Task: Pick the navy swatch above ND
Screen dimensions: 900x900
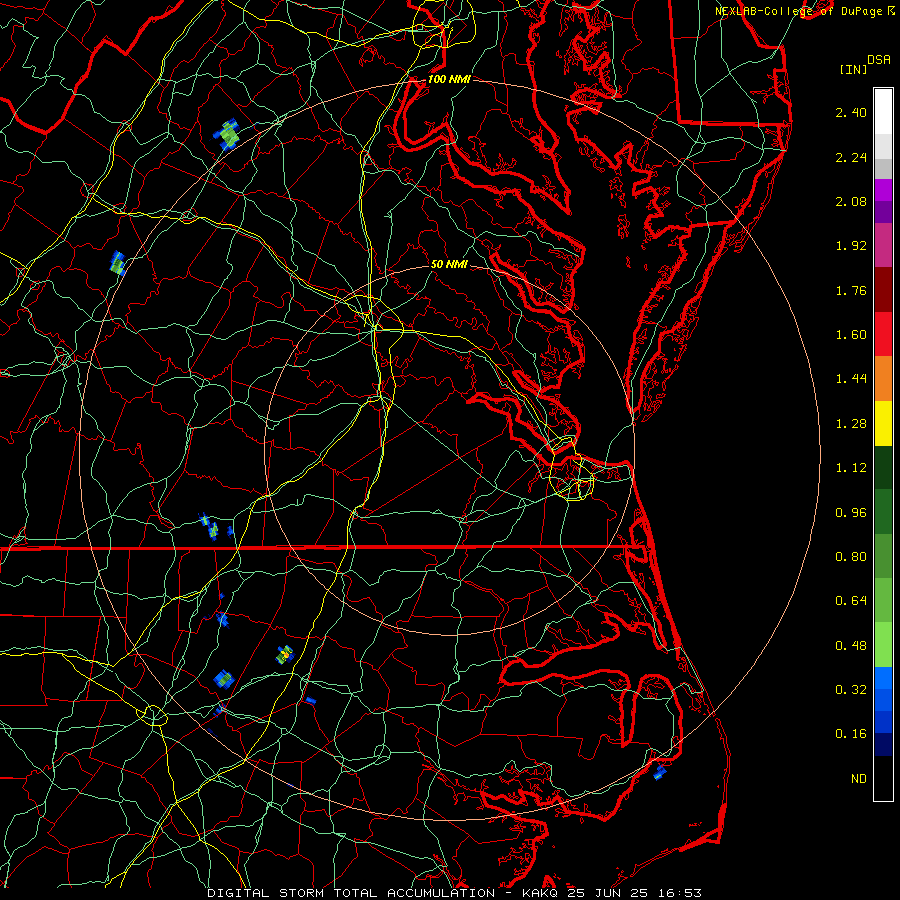Action: click(x=883, y=744)
